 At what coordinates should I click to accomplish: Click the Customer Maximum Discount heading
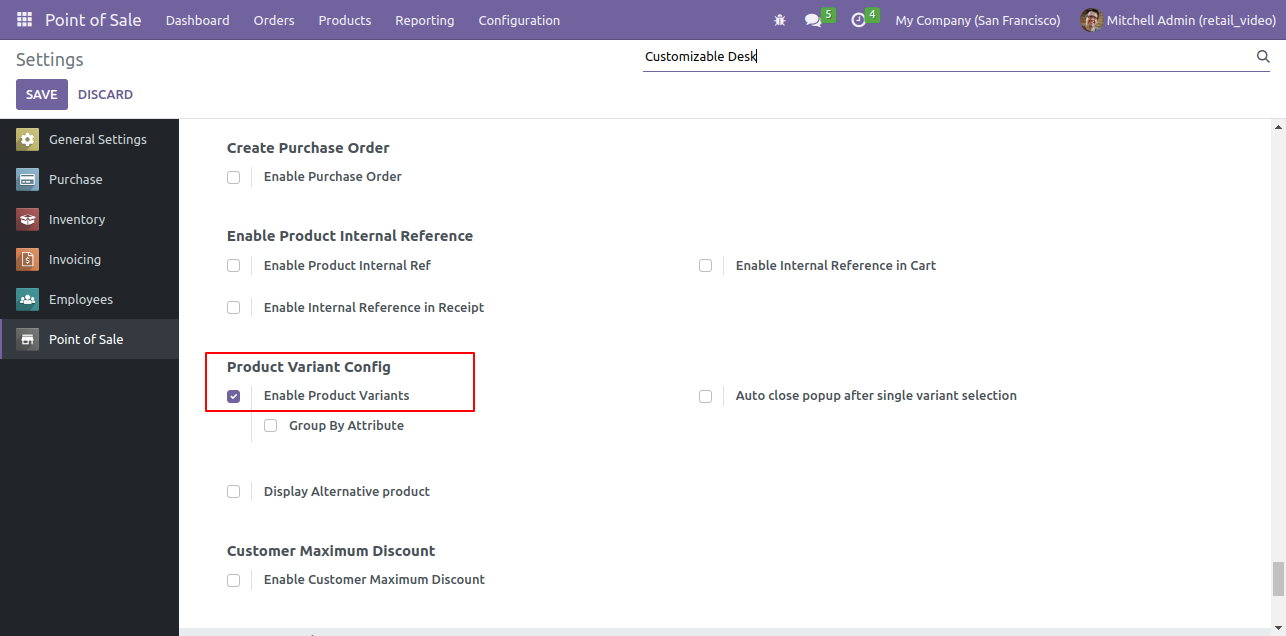coord(331,551)
